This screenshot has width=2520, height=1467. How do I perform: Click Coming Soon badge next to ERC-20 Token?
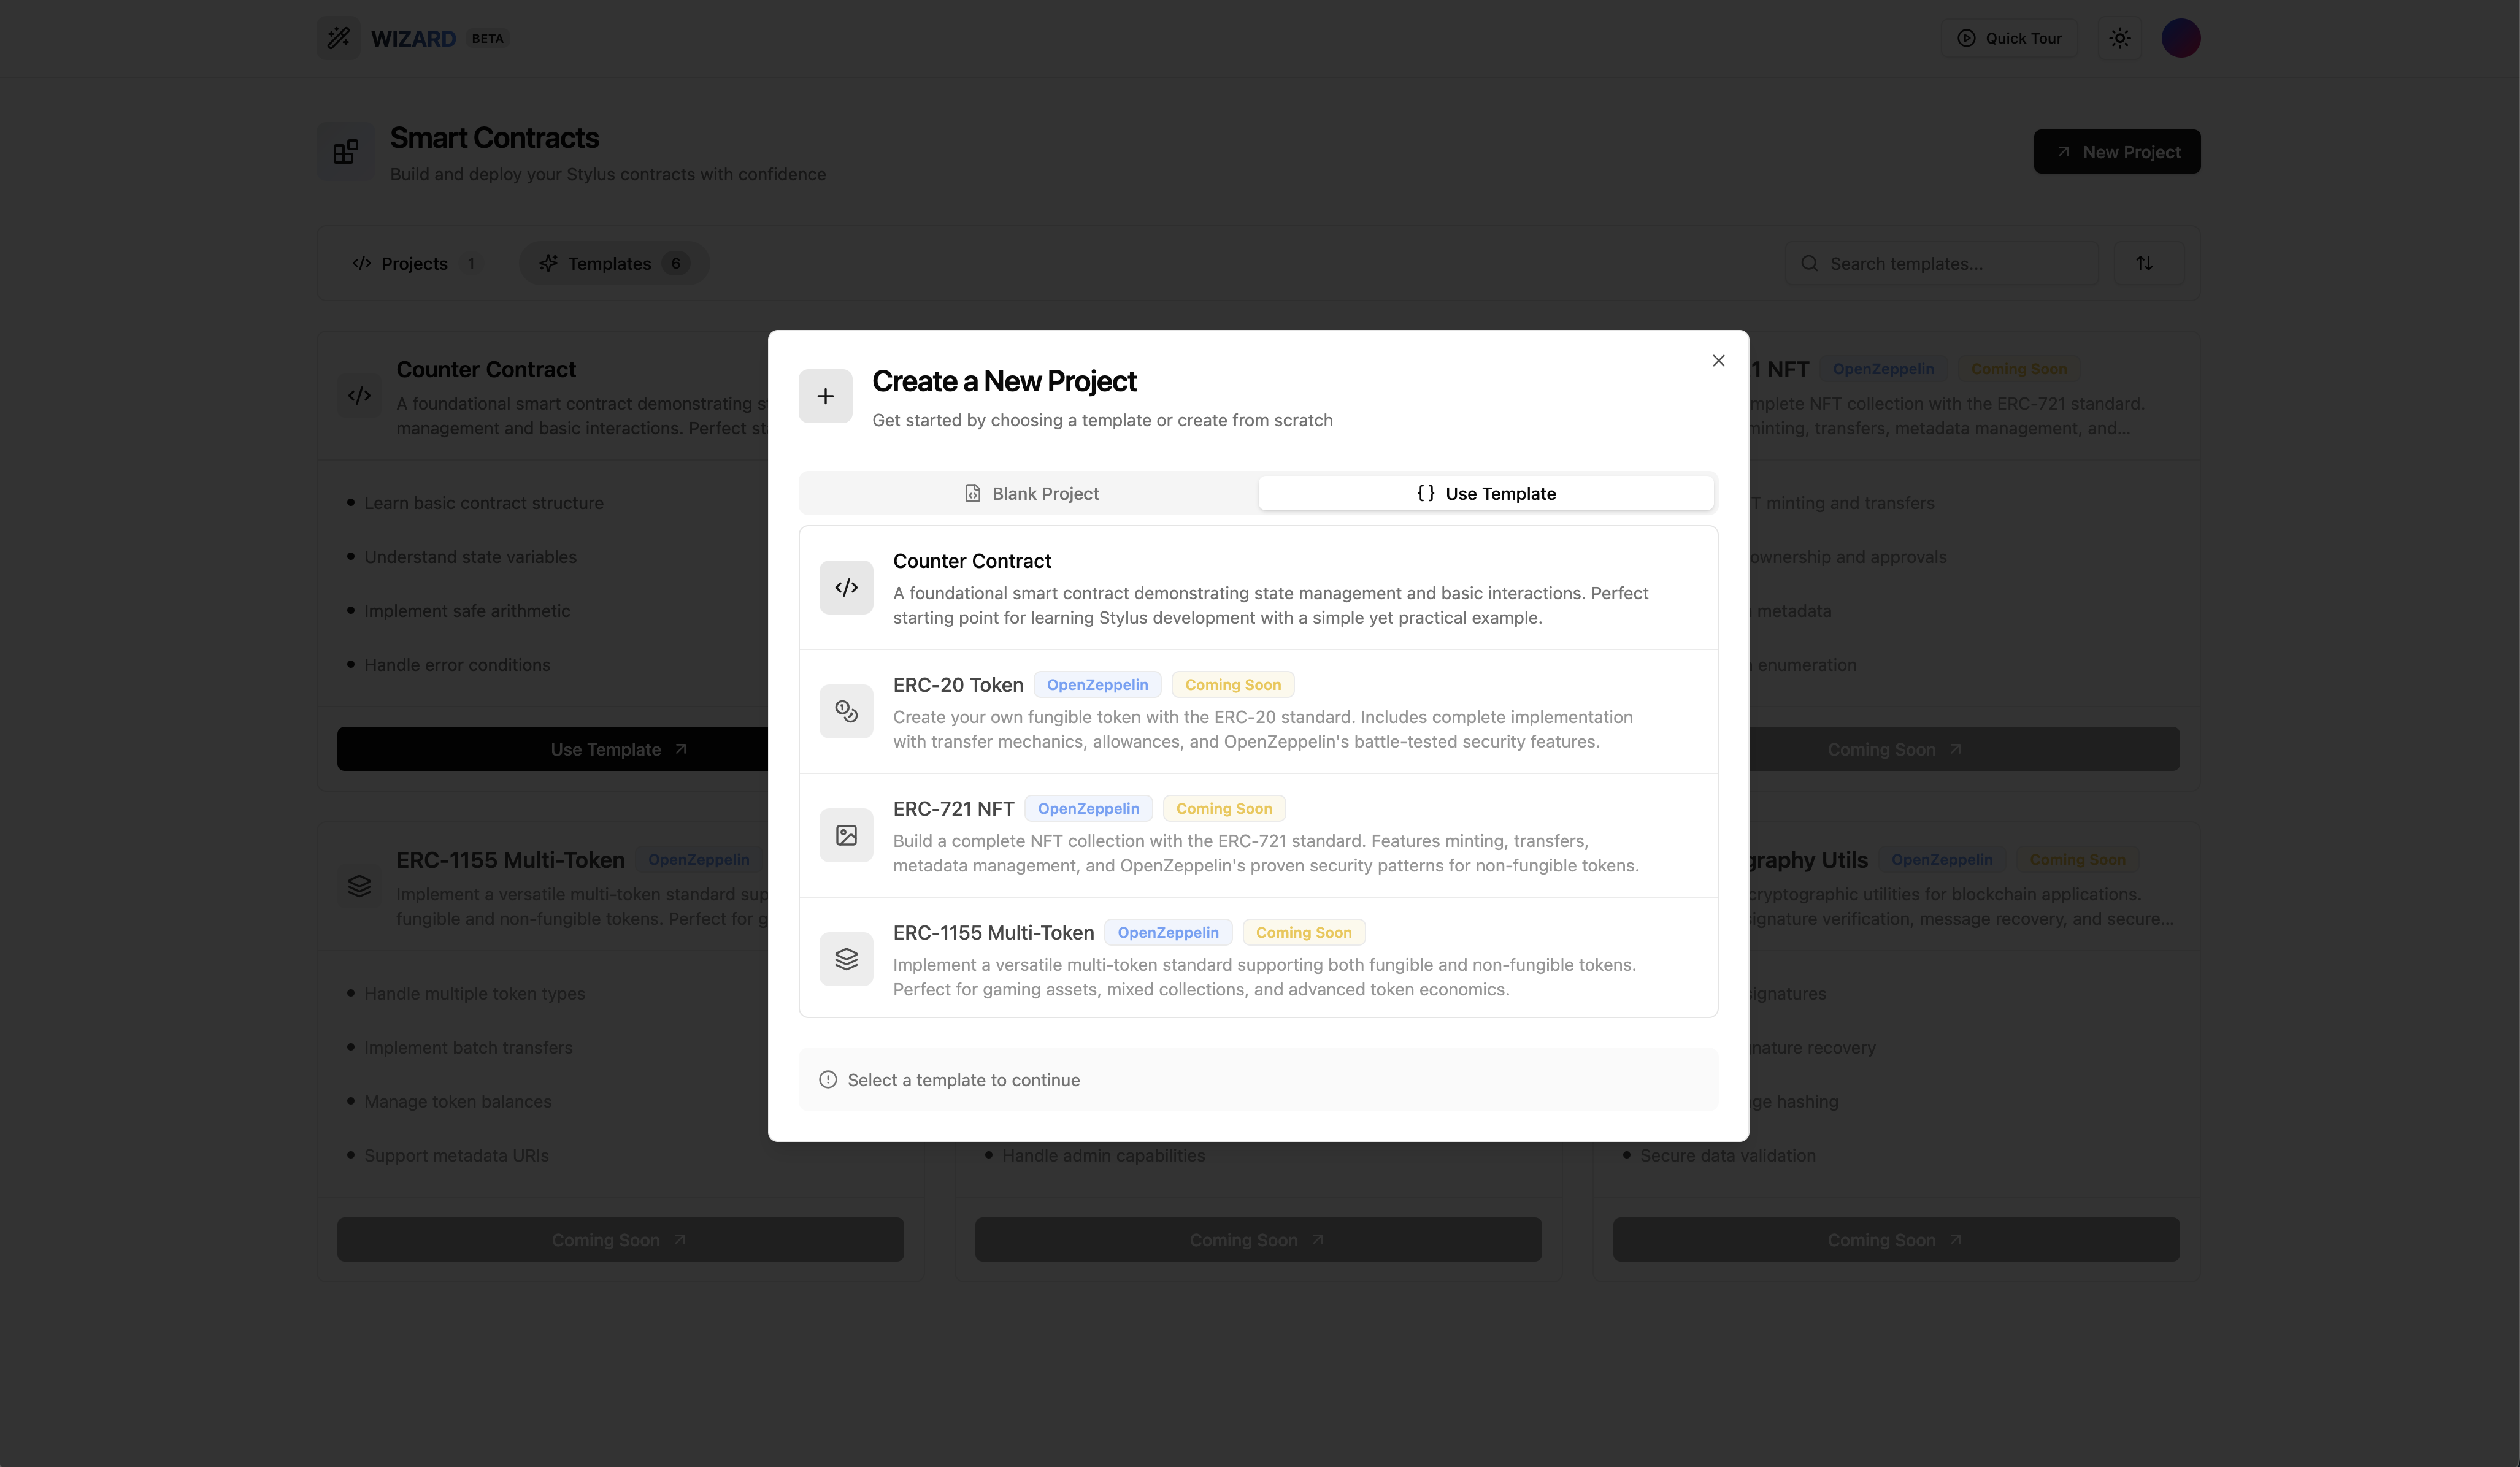tap(1233, 685)
